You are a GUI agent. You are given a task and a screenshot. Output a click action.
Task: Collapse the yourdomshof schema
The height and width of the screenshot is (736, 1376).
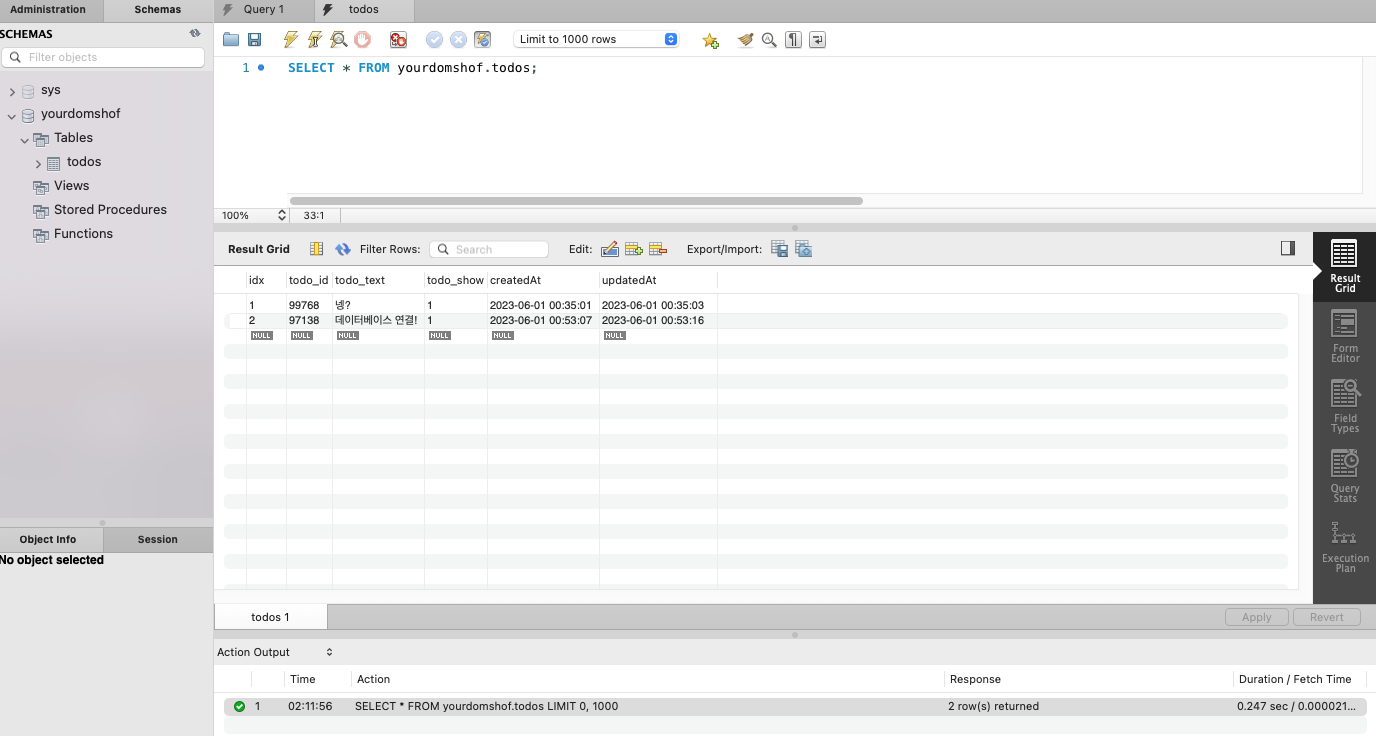pos(12,115)
